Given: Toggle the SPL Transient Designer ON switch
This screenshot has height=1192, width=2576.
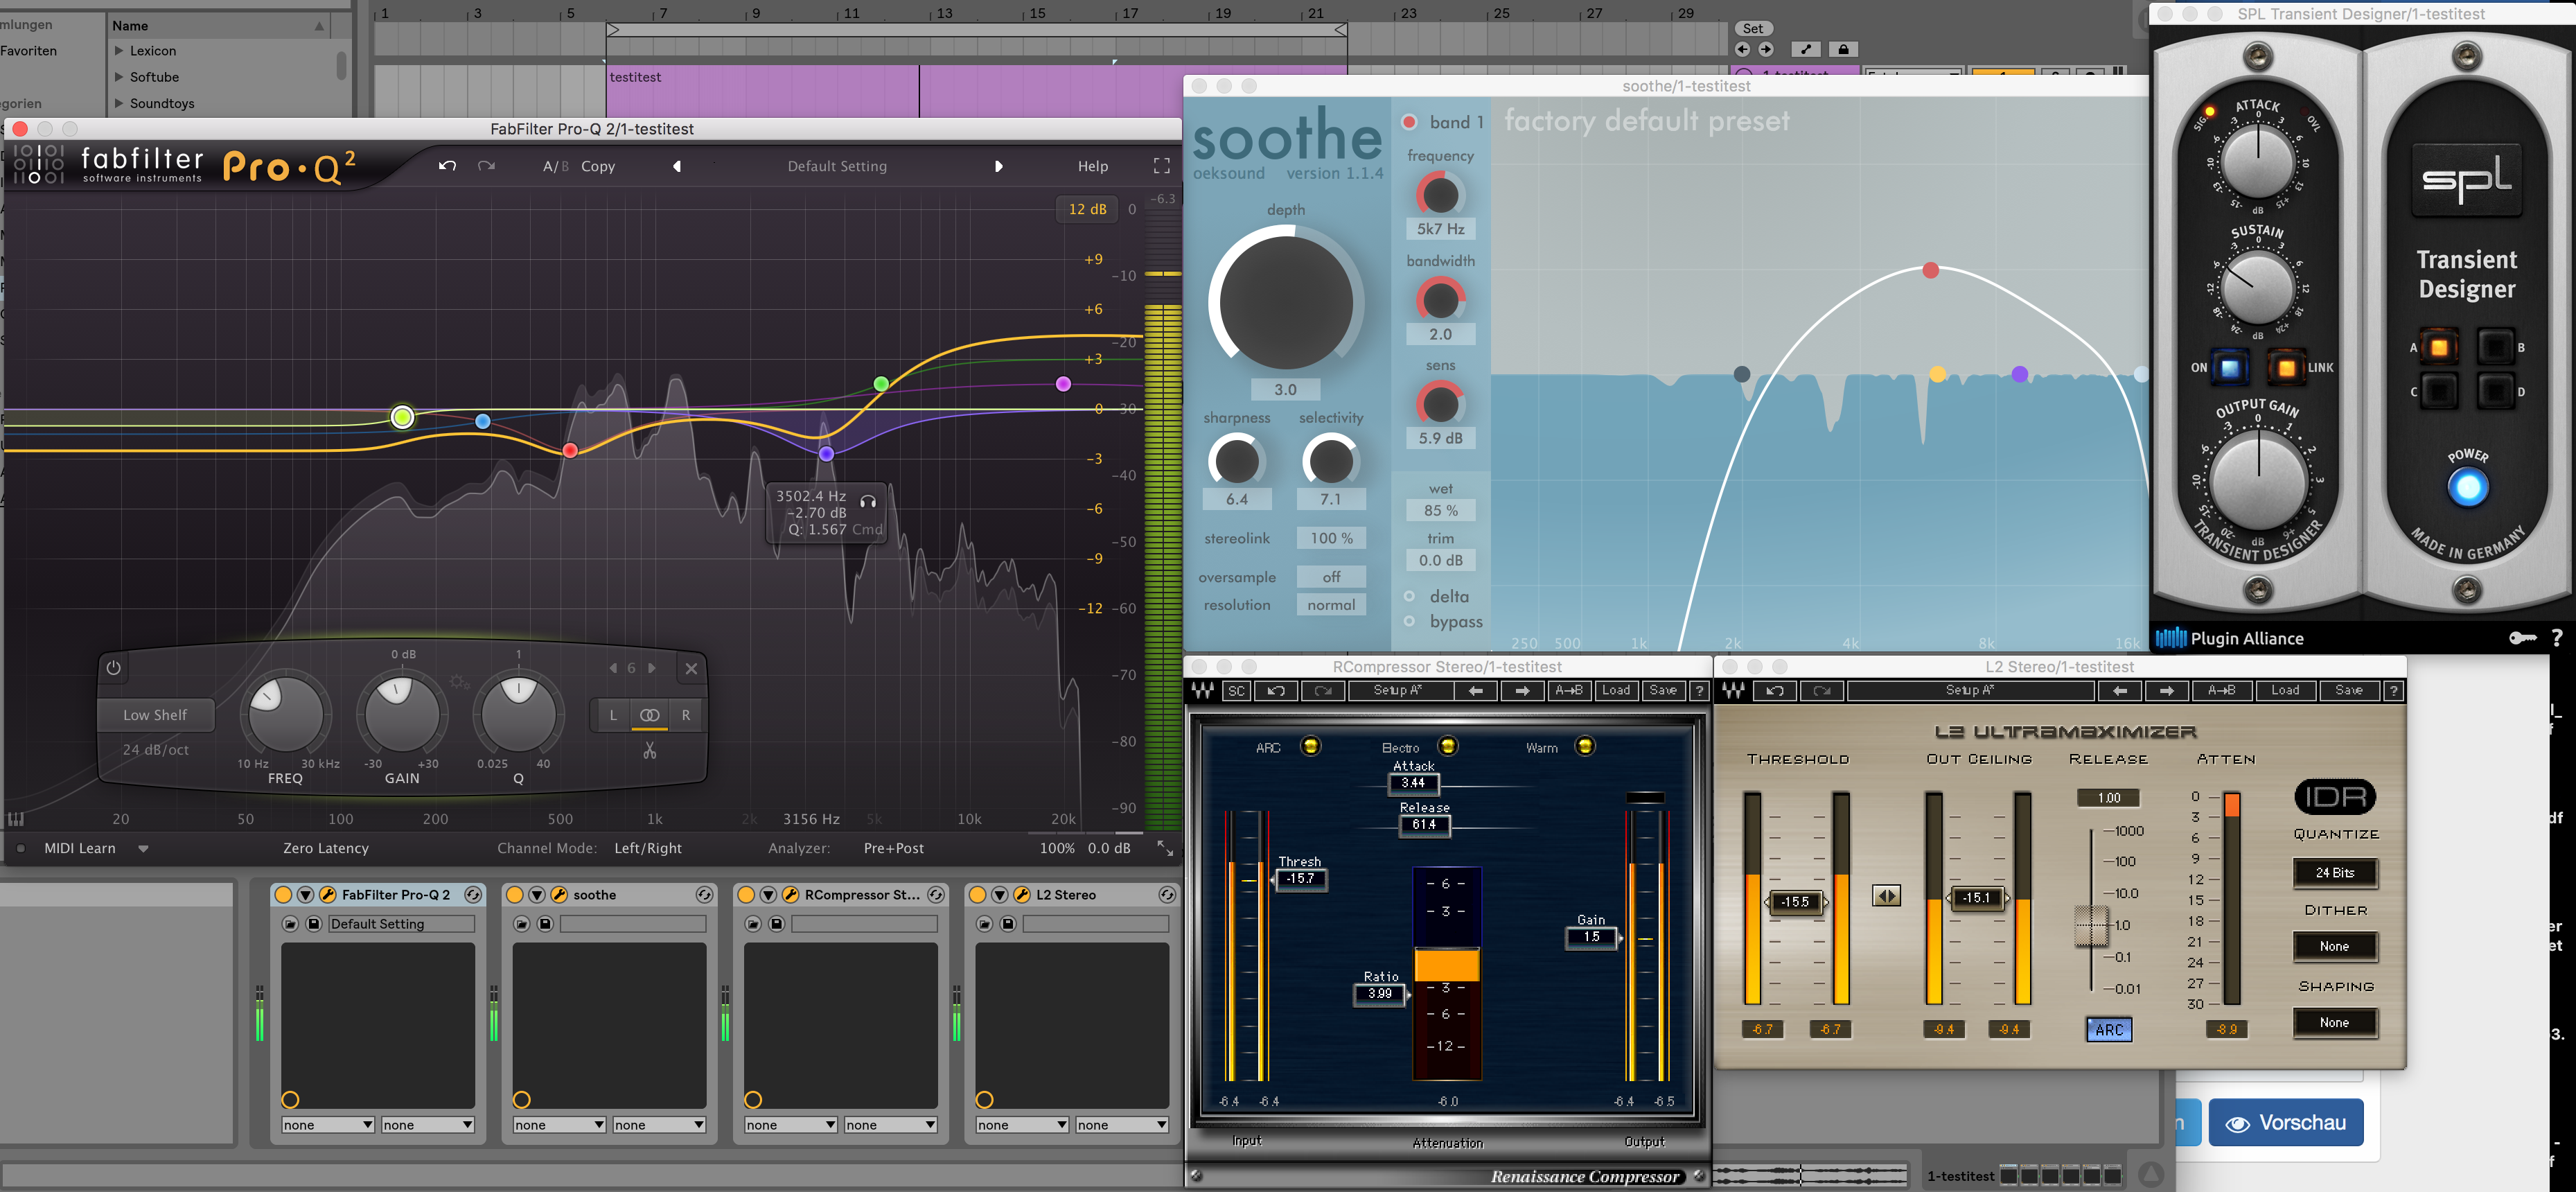Looking at the screenshot, I should tap(2229, 367).
